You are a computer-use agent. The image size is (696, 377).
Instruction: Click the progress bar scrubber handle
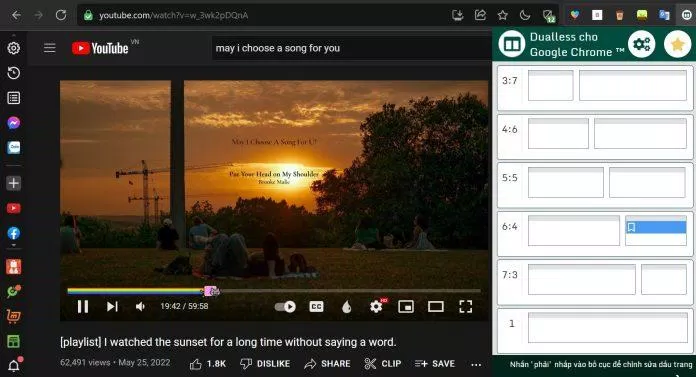click(x=211, y=291)
